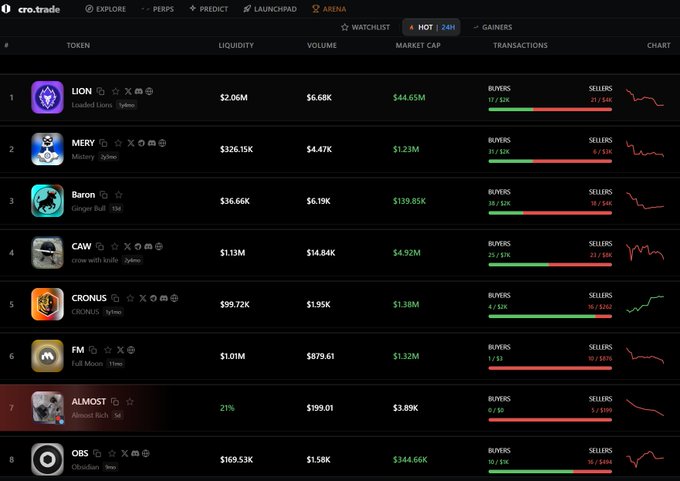Screen dimensions: 680x481
Task: Click the LION buyers/sellers ratio bar
Action: pos(550,109)
